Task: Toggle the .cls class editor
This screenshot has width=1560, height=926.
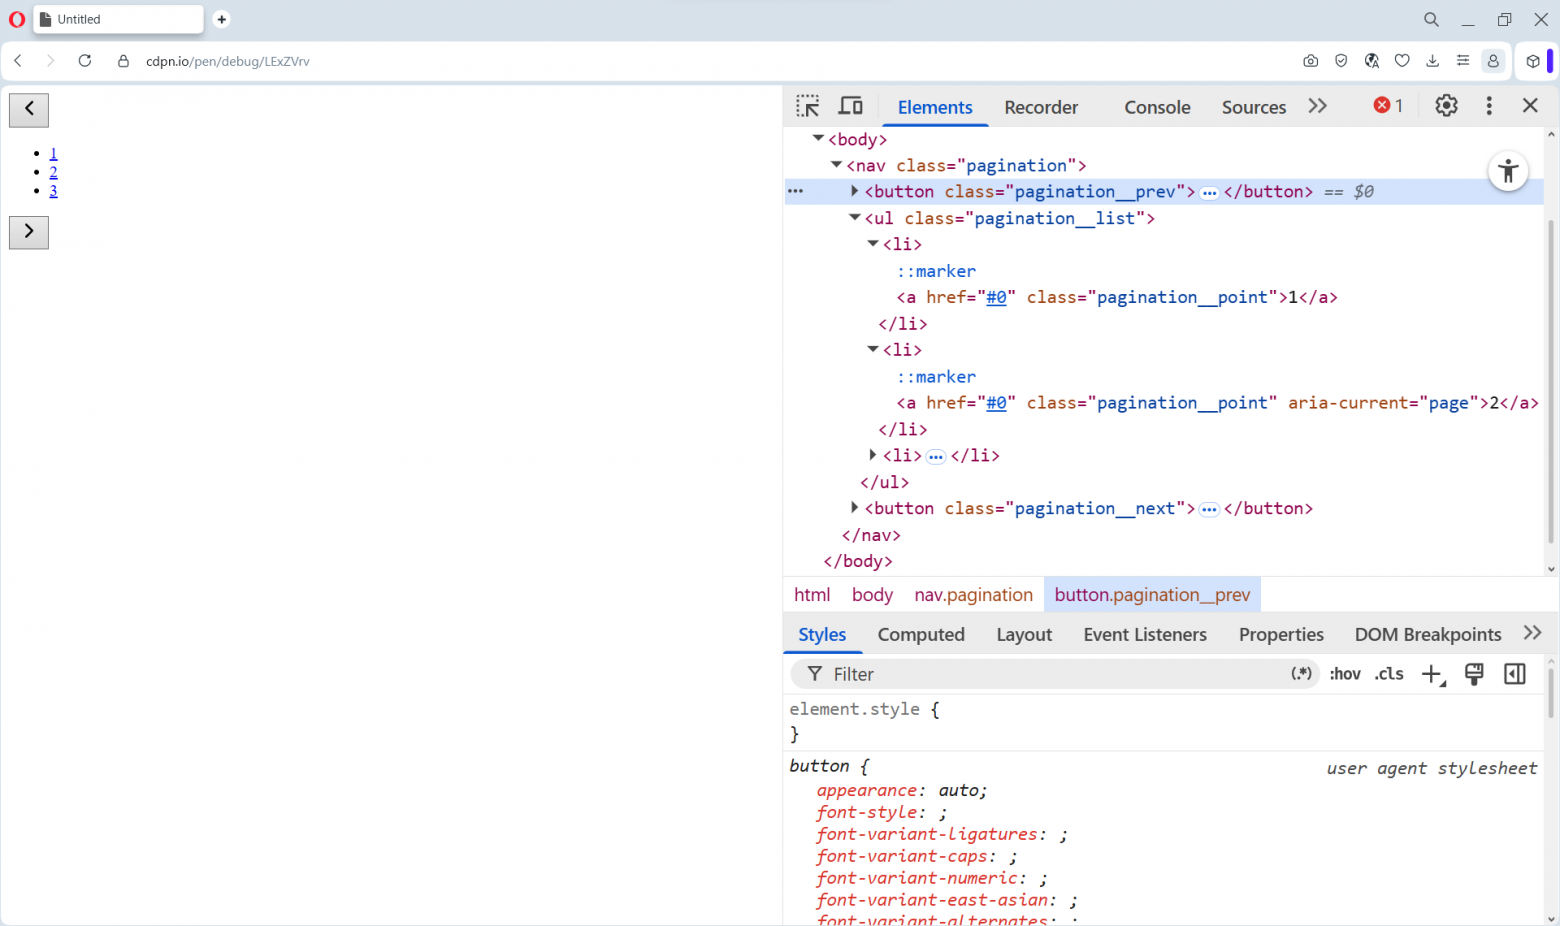Action: [x=1389, y=674]
